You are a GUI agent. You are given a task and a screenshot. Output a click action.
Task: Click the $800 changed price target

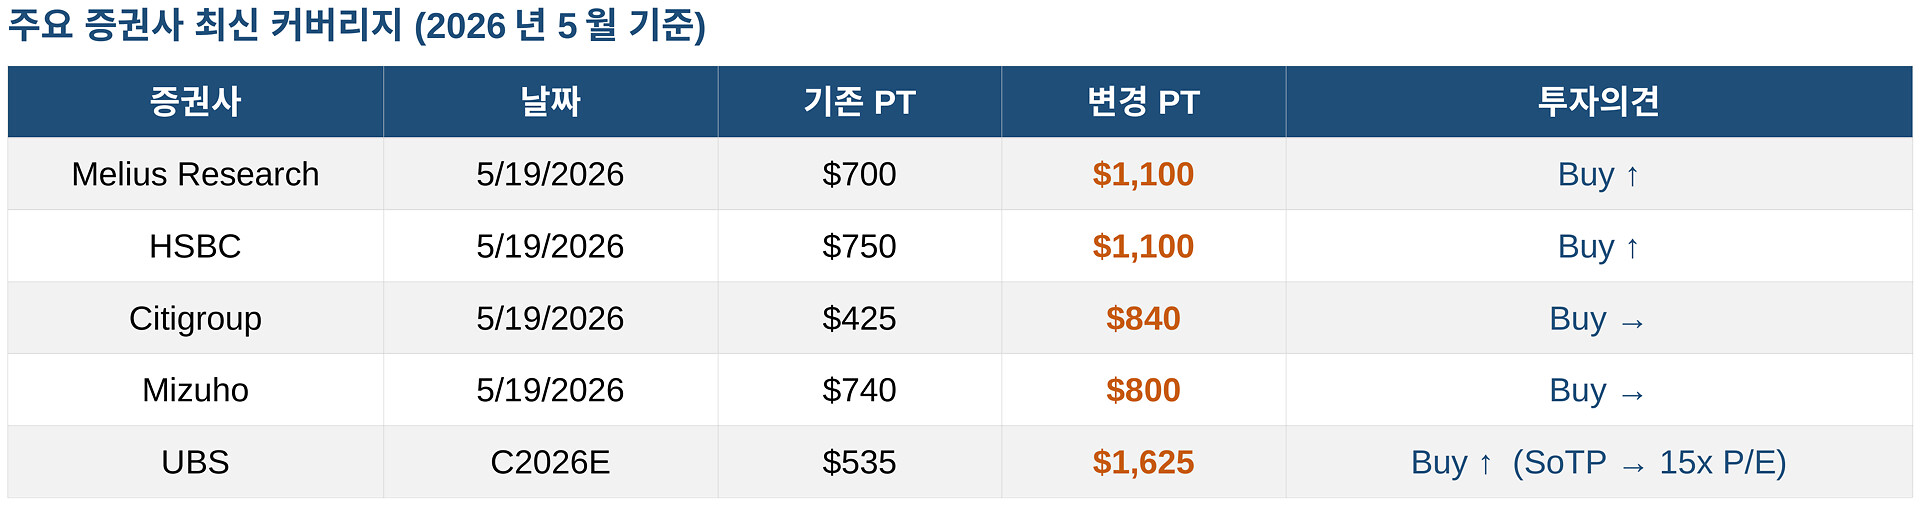[1143, 390]
